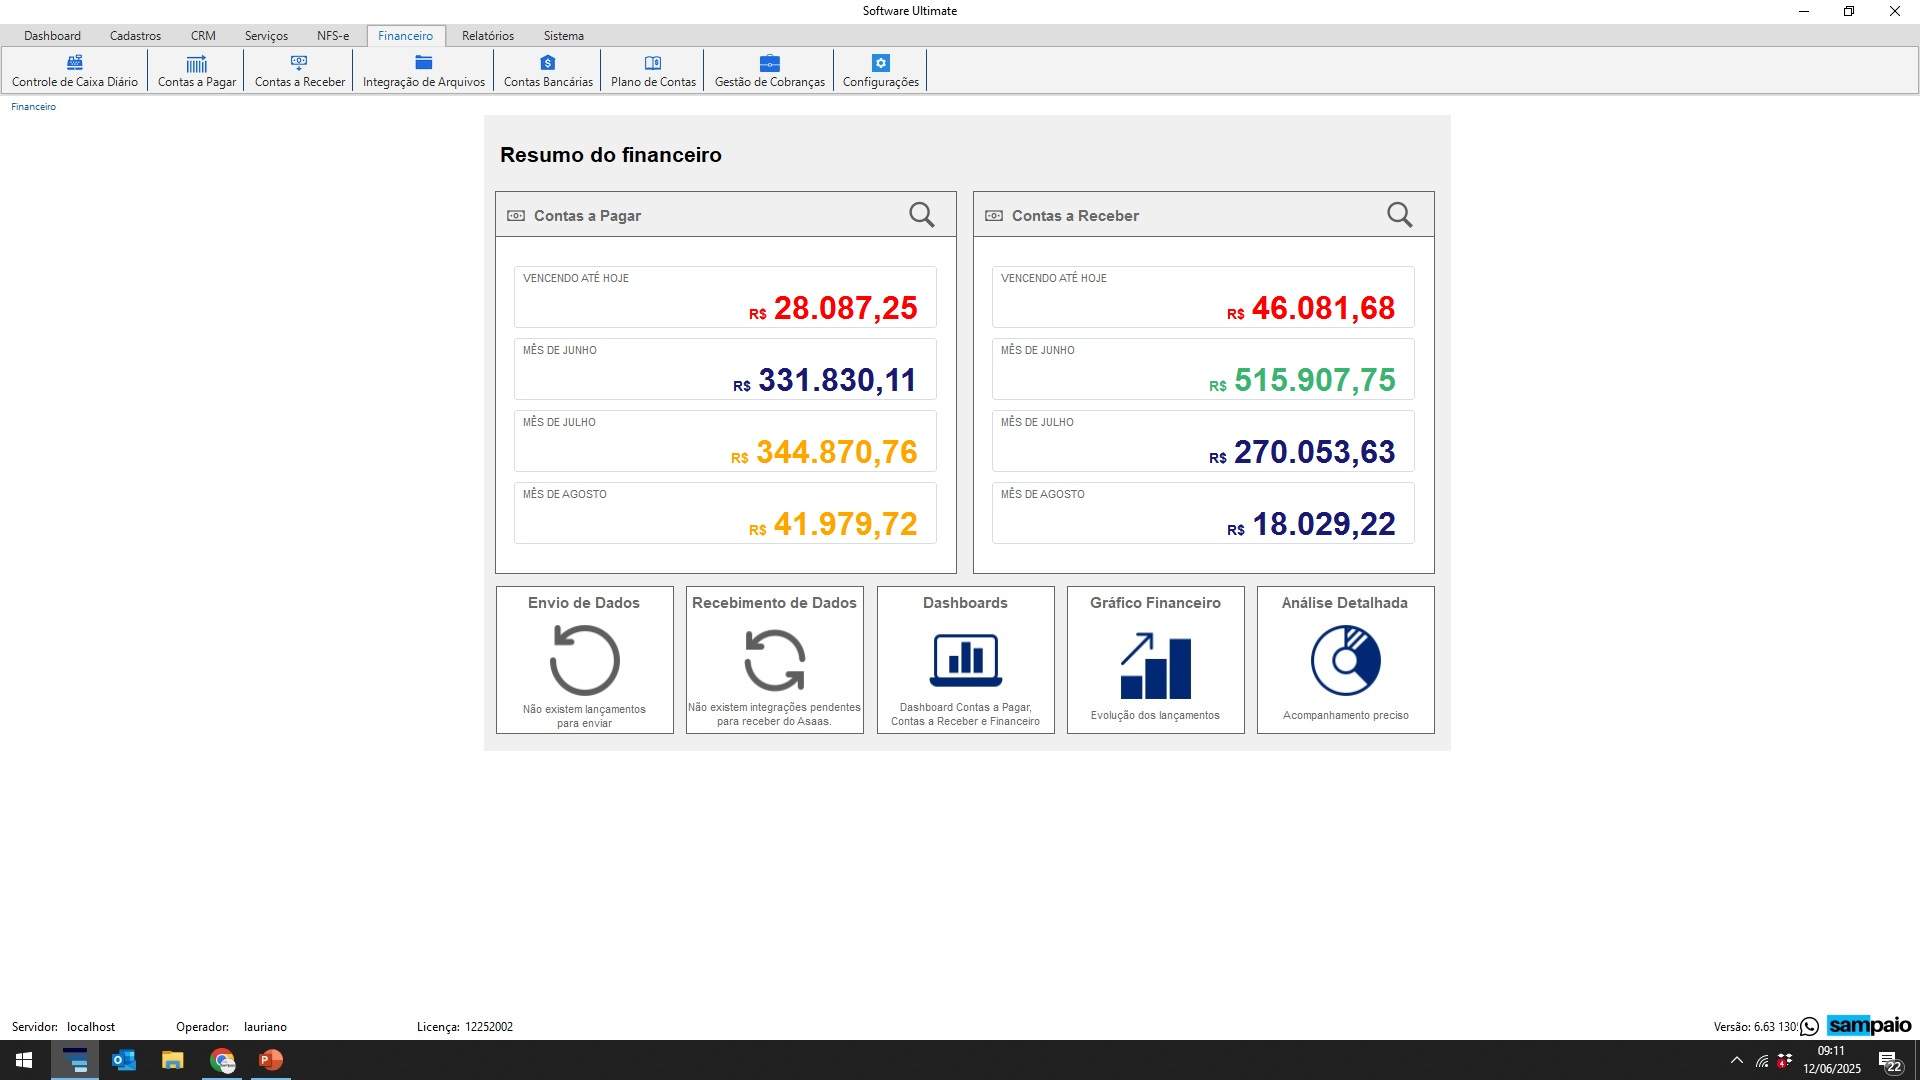Screen dimensions: 1920x1080
Task: Open Contas a Pagar toolbar icon
Action: tap(197, 63)
